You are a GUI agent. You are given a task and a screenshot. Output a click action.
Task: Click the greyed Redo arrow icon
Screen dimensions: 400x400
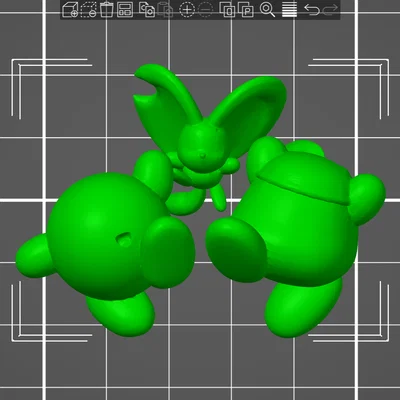330,10
